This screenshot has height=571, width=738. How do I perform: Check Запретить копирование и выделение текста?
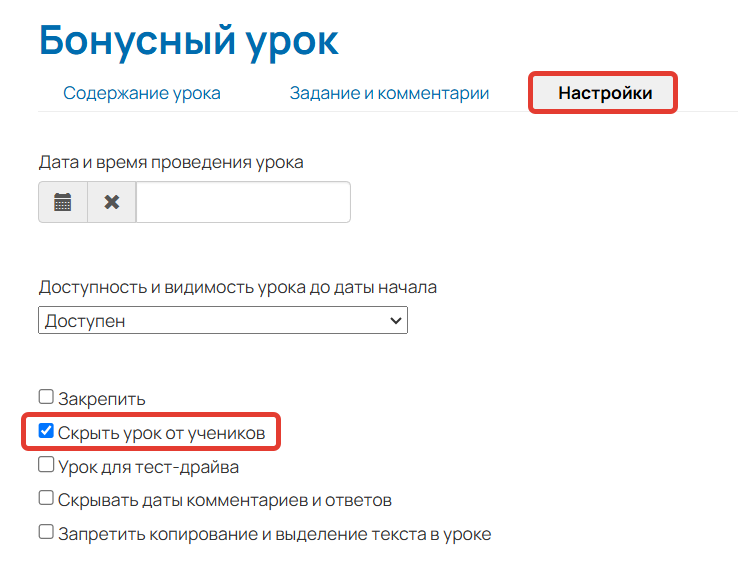pyautogui.click(x=46, y=532)
